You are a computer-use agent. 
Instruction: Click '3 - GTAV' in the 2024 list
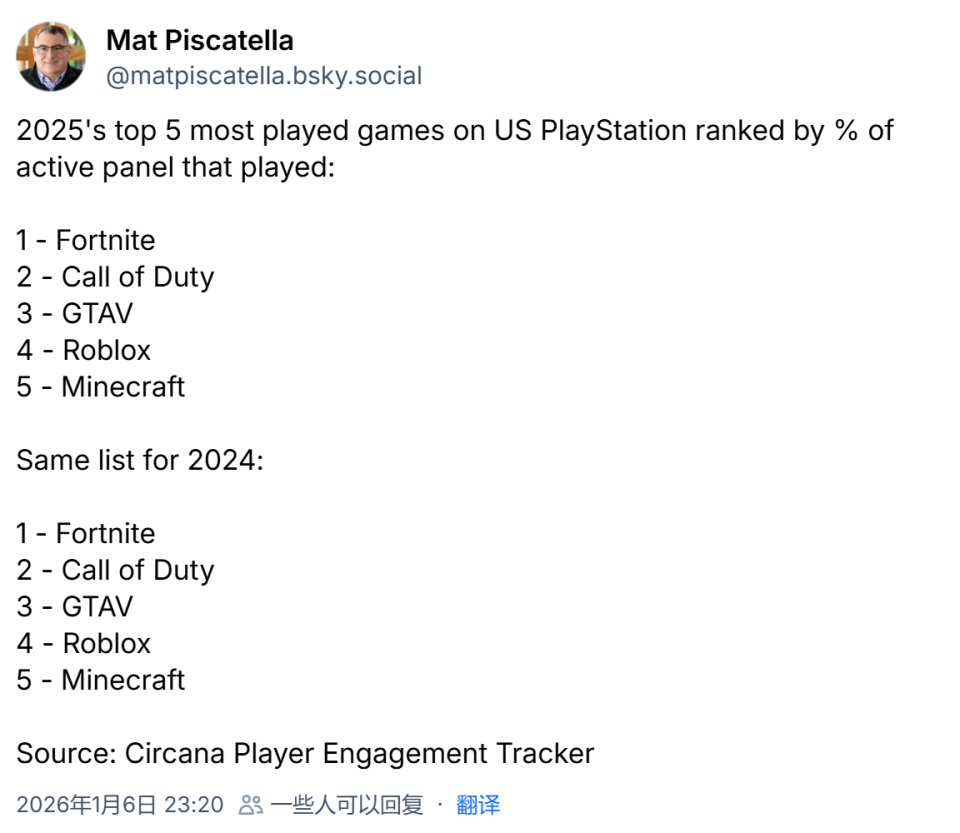74,607
